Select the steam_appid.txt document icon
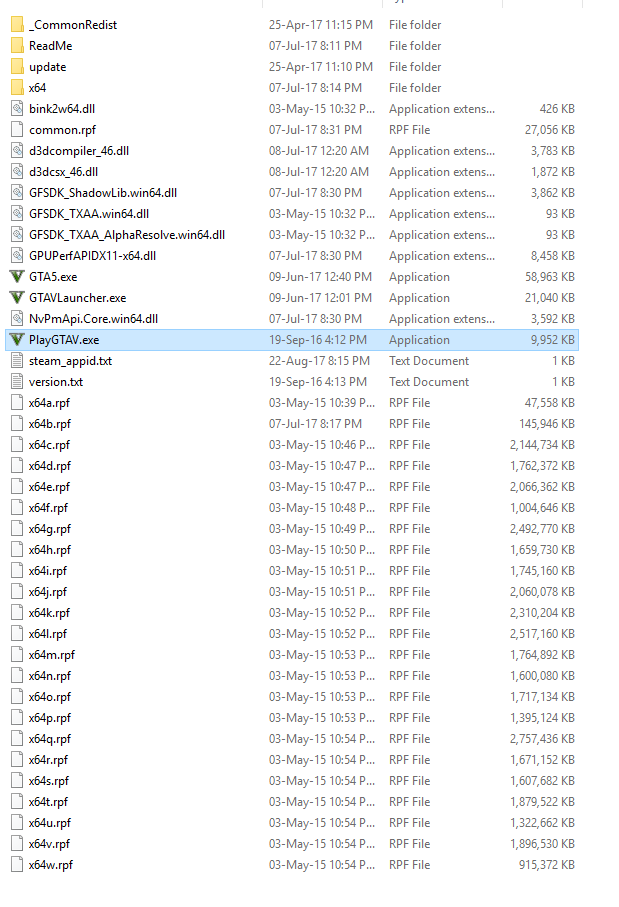619x907 pixels. (x=17, y=361)
